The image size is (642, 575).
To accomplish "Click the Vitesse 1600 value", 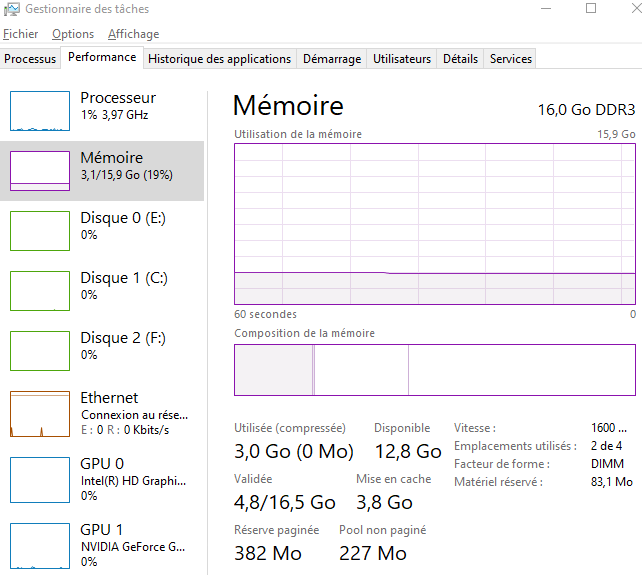I will pyautogui.click(x=609, y=428).
